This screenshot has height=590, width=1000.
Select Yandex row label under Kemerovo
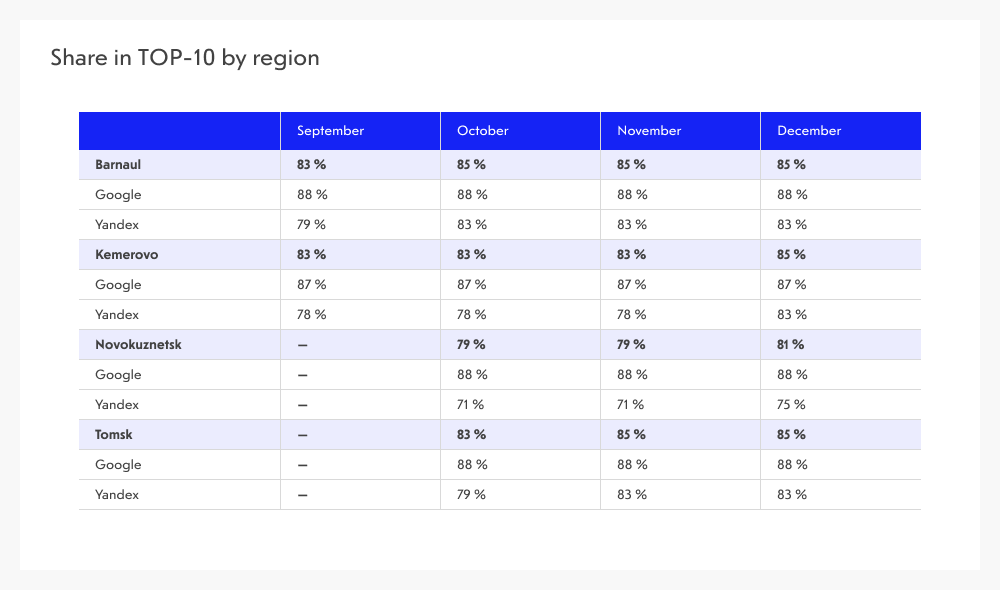[117, 315]
